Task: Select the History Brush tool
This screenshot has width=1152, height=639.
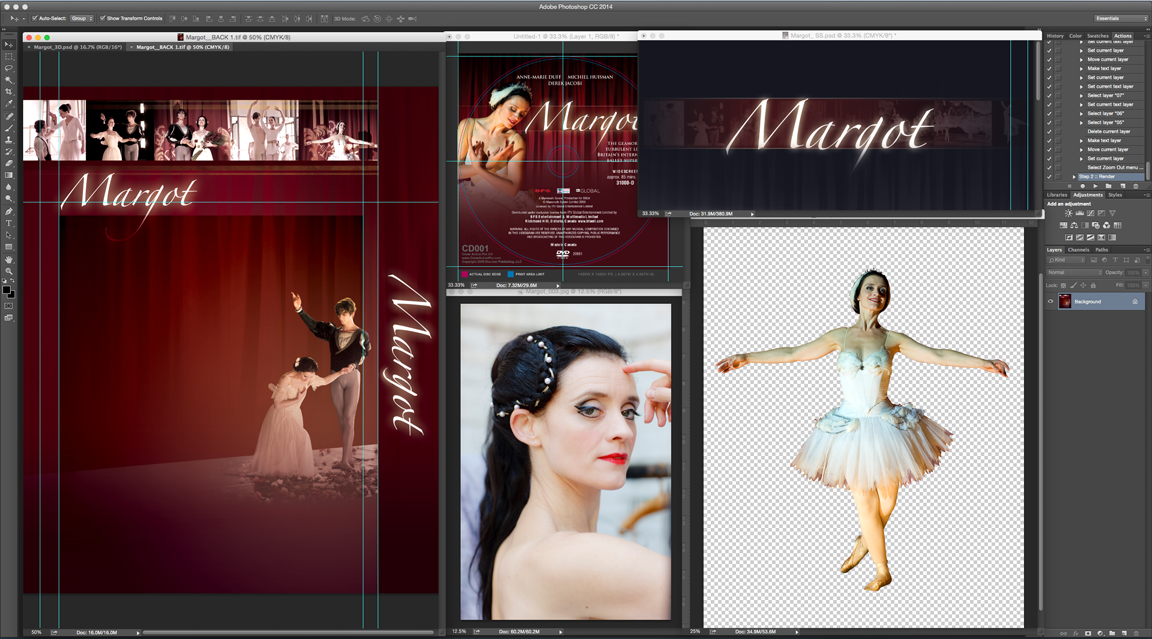Action: (9, 151)
